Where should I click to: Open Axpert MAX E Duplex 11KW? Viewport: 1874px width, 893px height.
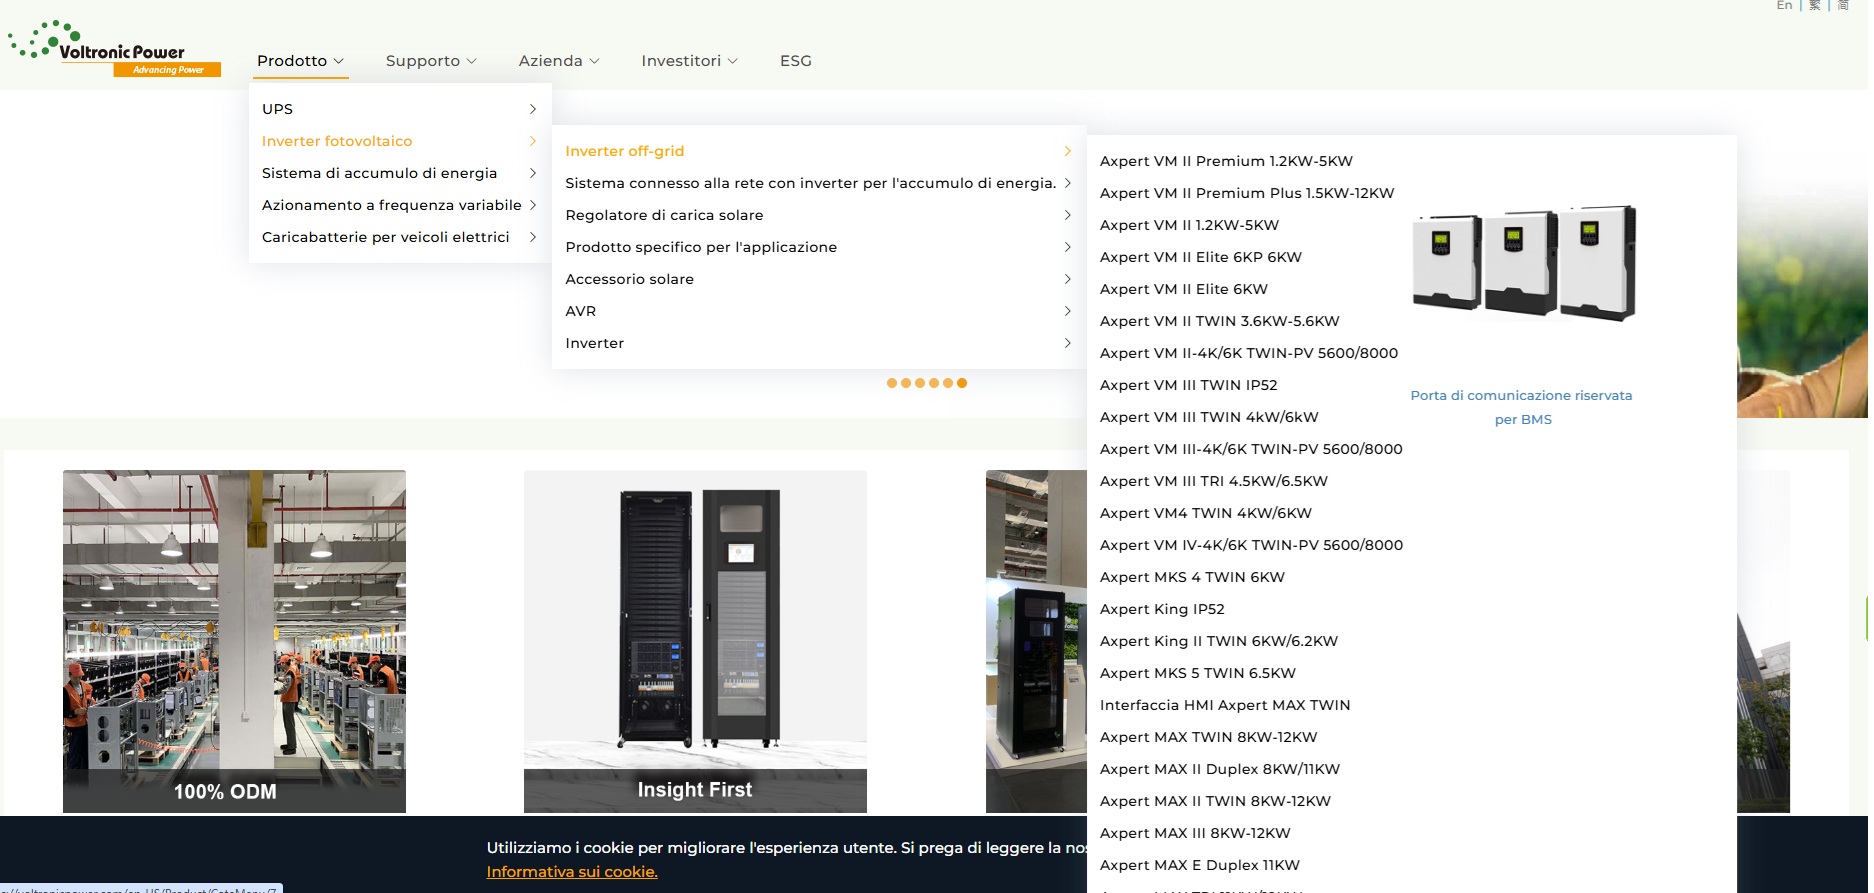click(x=1200, y=865)
